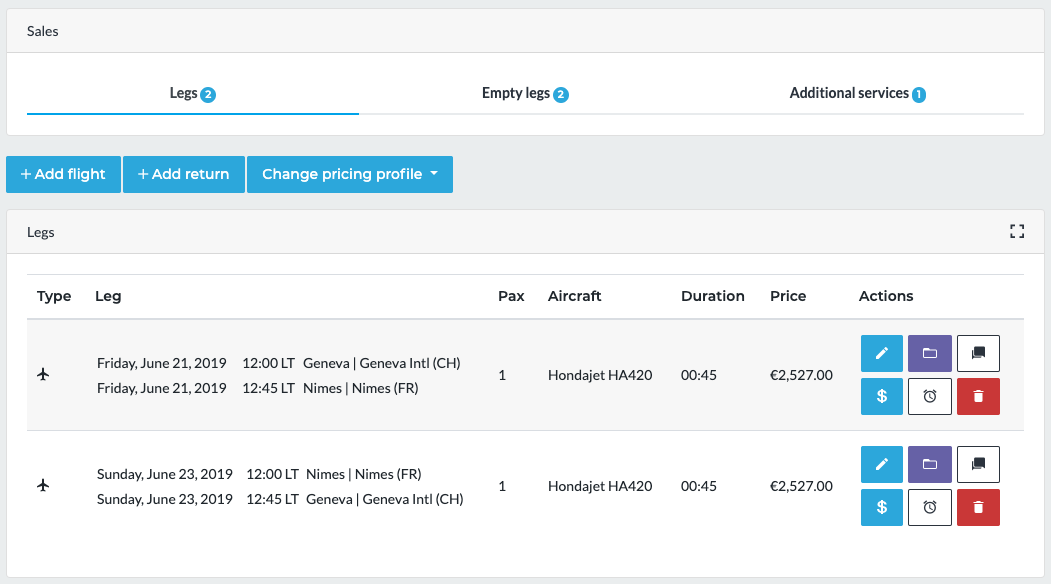This screenshot has height=584, width=1051.
Task: Open the folder icon for the Sunday leg
Action: (929, 464)
